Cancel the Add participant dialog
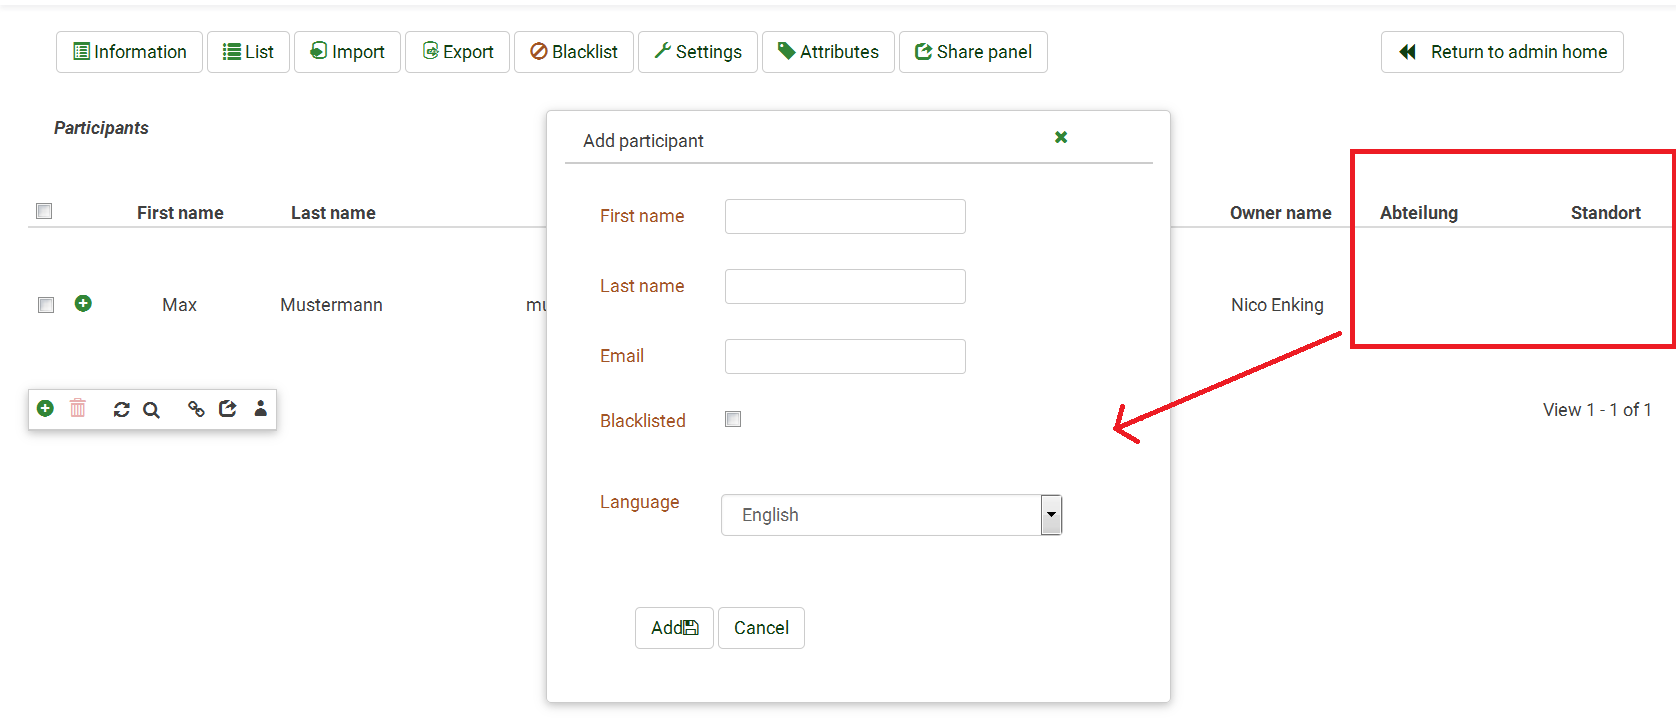This screenshot has height=723, width=1676. [761, 628]
